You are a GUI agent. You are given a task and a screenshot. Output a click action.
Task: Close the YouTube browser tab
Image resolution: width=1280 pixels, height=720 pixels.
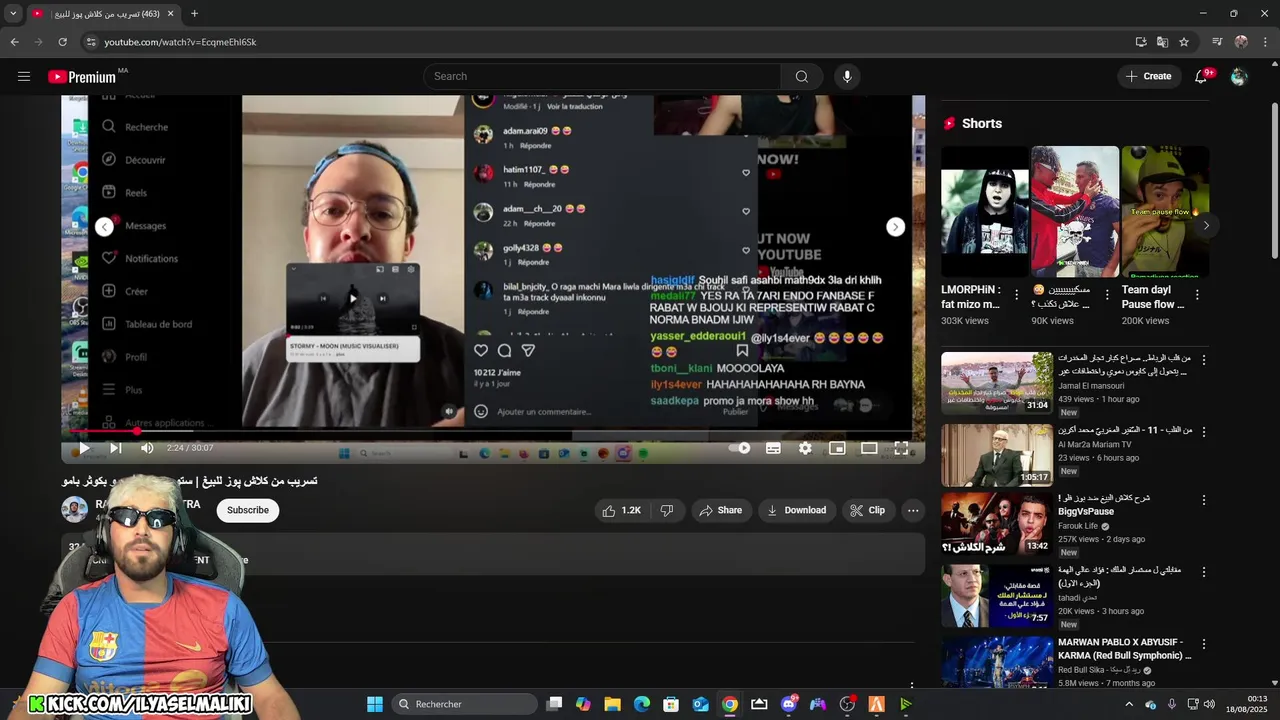pos(170,14)
